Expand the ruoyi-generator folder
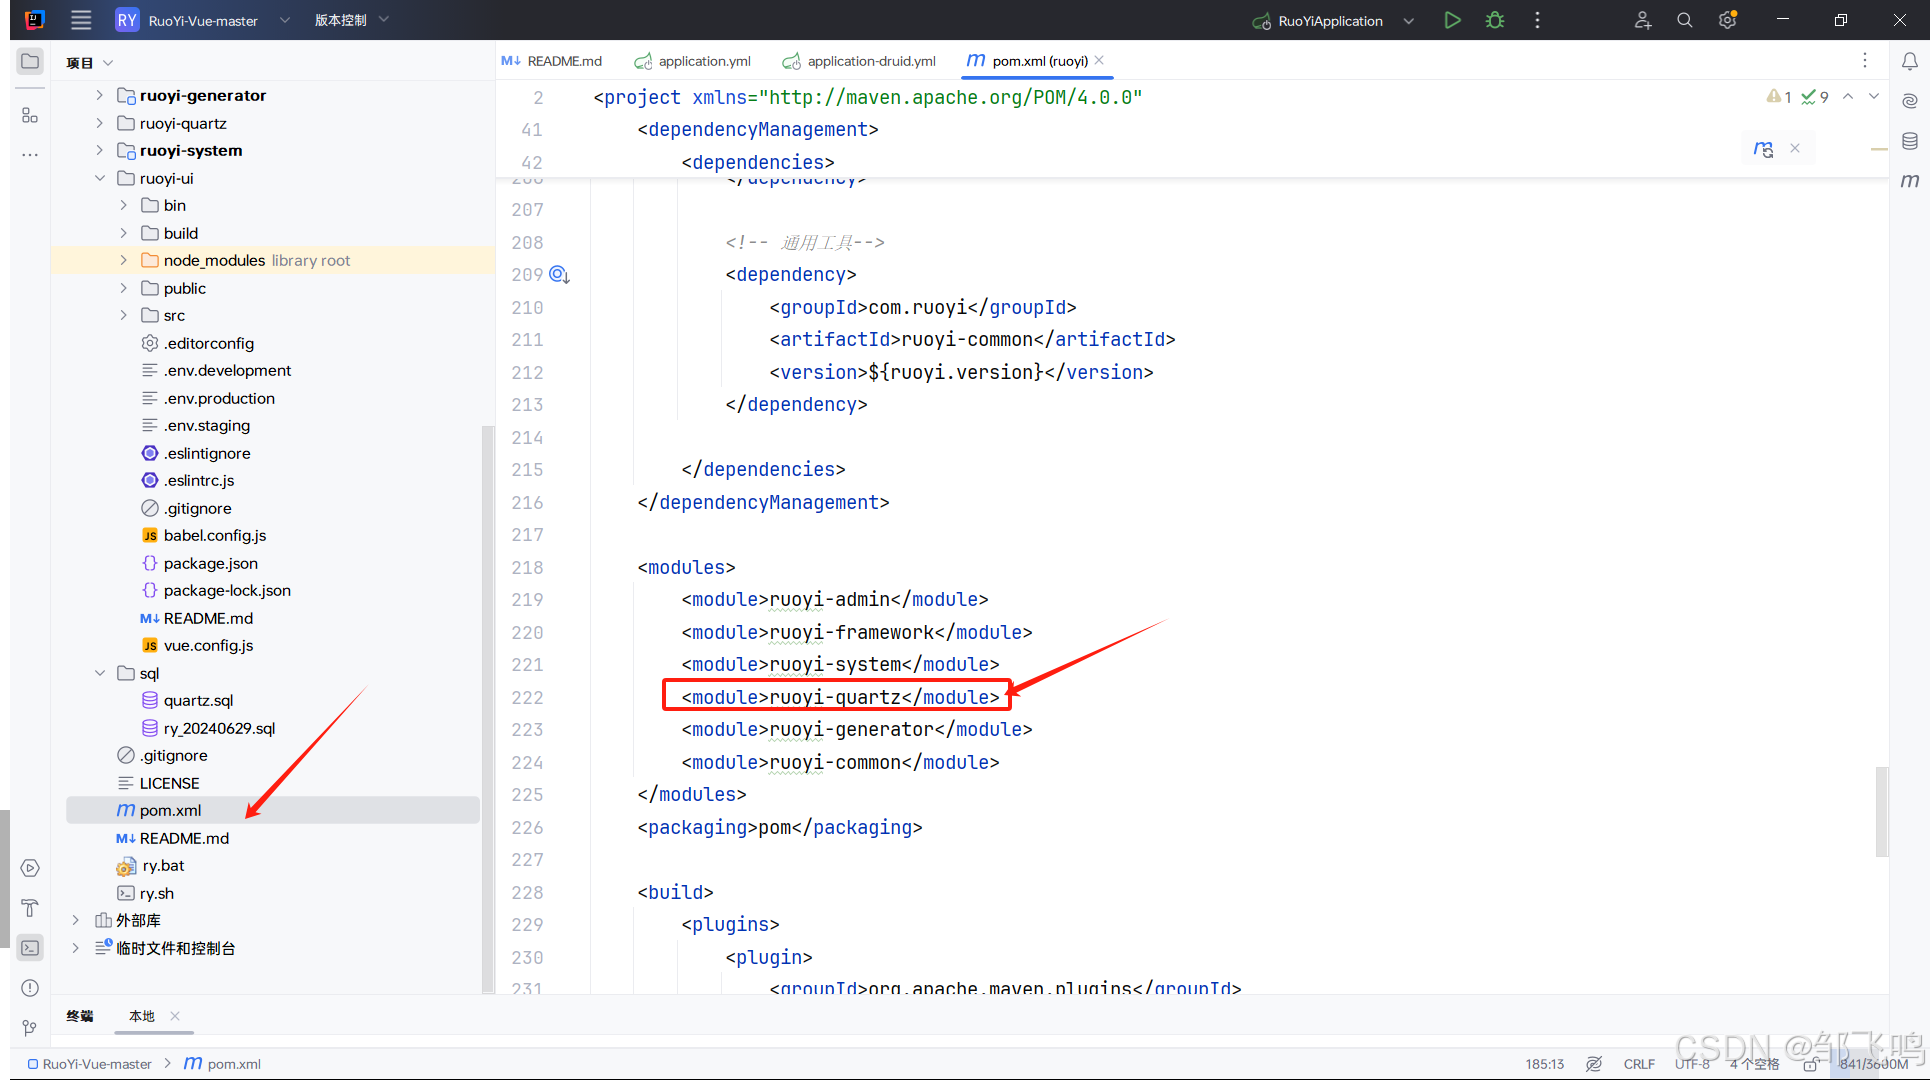 [99, 95]
